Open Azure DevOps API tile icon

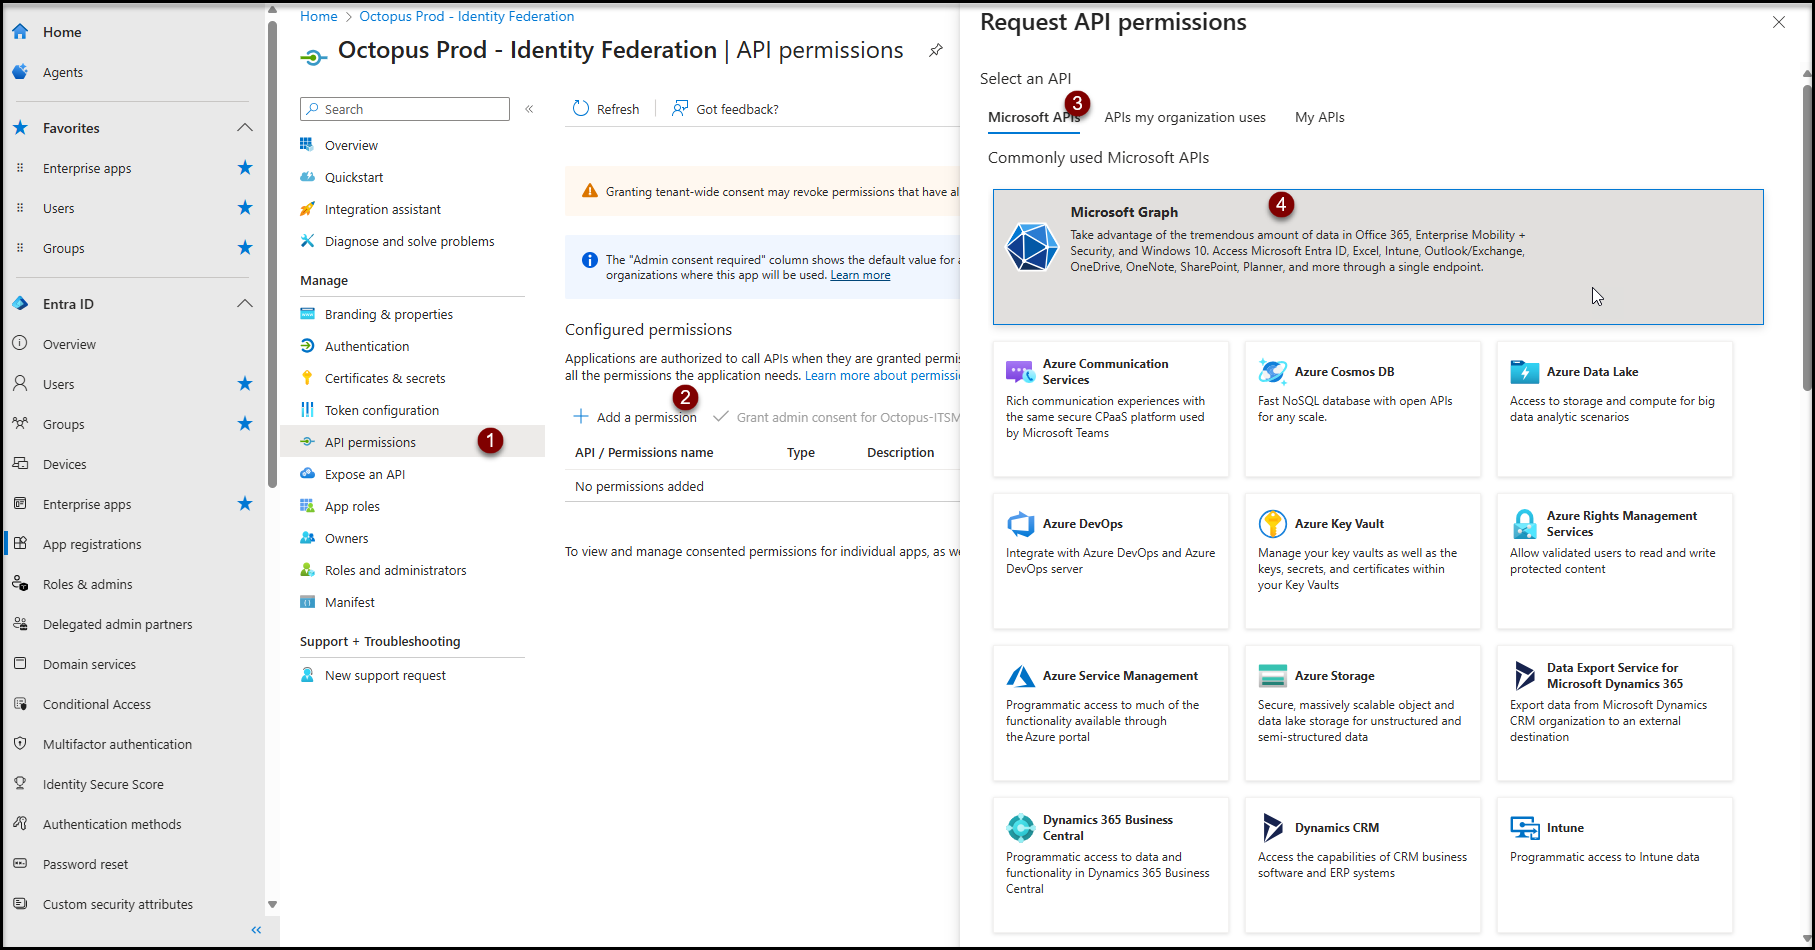click(x=1020, y=523)
